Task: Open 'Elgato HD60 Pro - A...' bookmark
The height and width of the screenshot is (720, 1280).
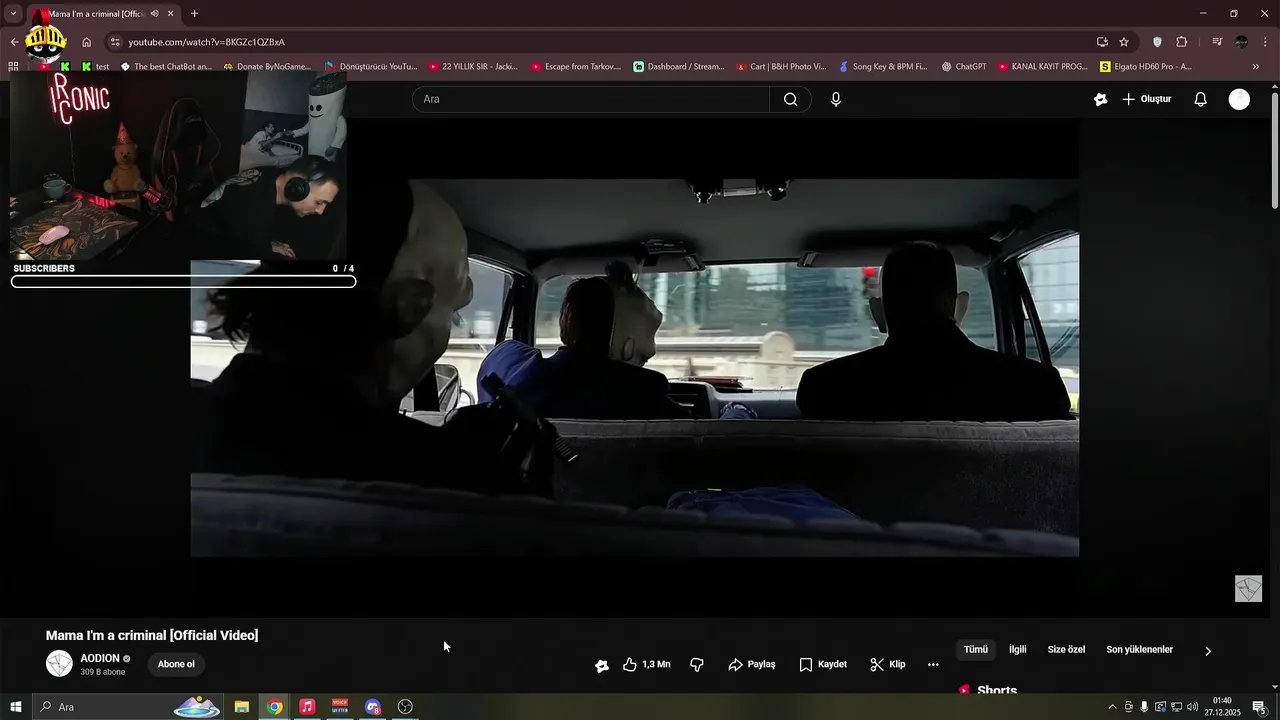Action: pos(1146,67)
